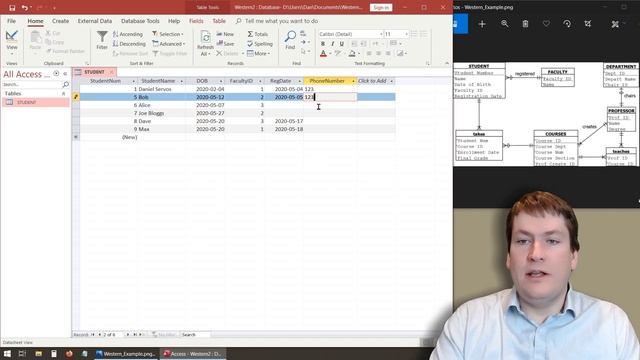Apply Italic text formatting
Screen dimensions: 640x360
click(x=332, y=44)
